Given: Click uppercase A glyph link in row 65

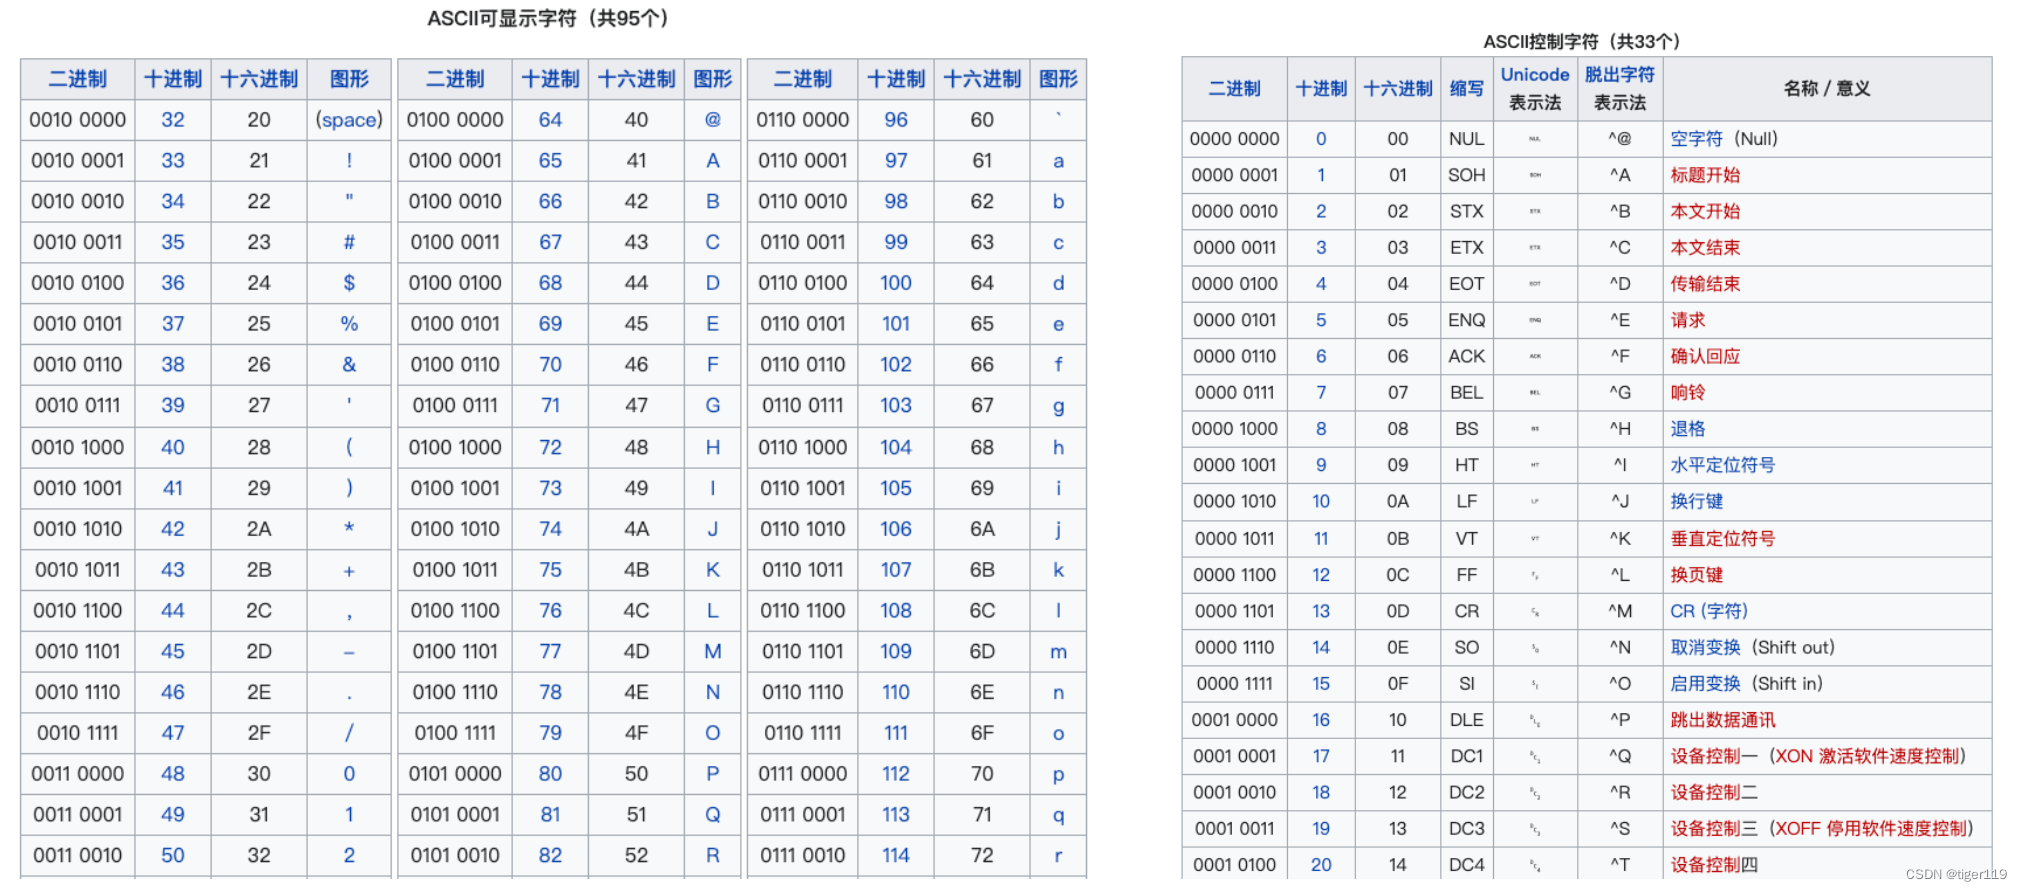Looking at the screenshot, I should pyautogui.click(x=713, y=161).
